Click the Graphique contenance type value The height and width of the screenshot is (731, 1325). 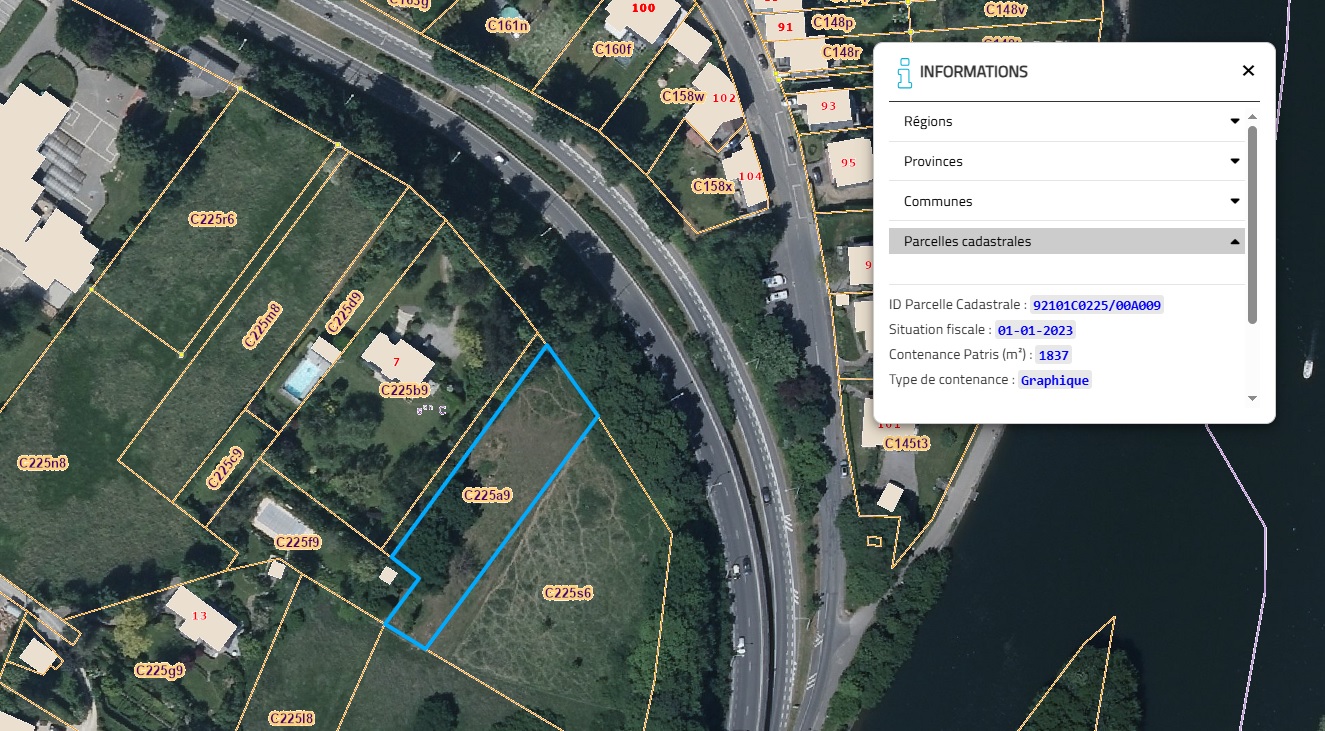1054,381
